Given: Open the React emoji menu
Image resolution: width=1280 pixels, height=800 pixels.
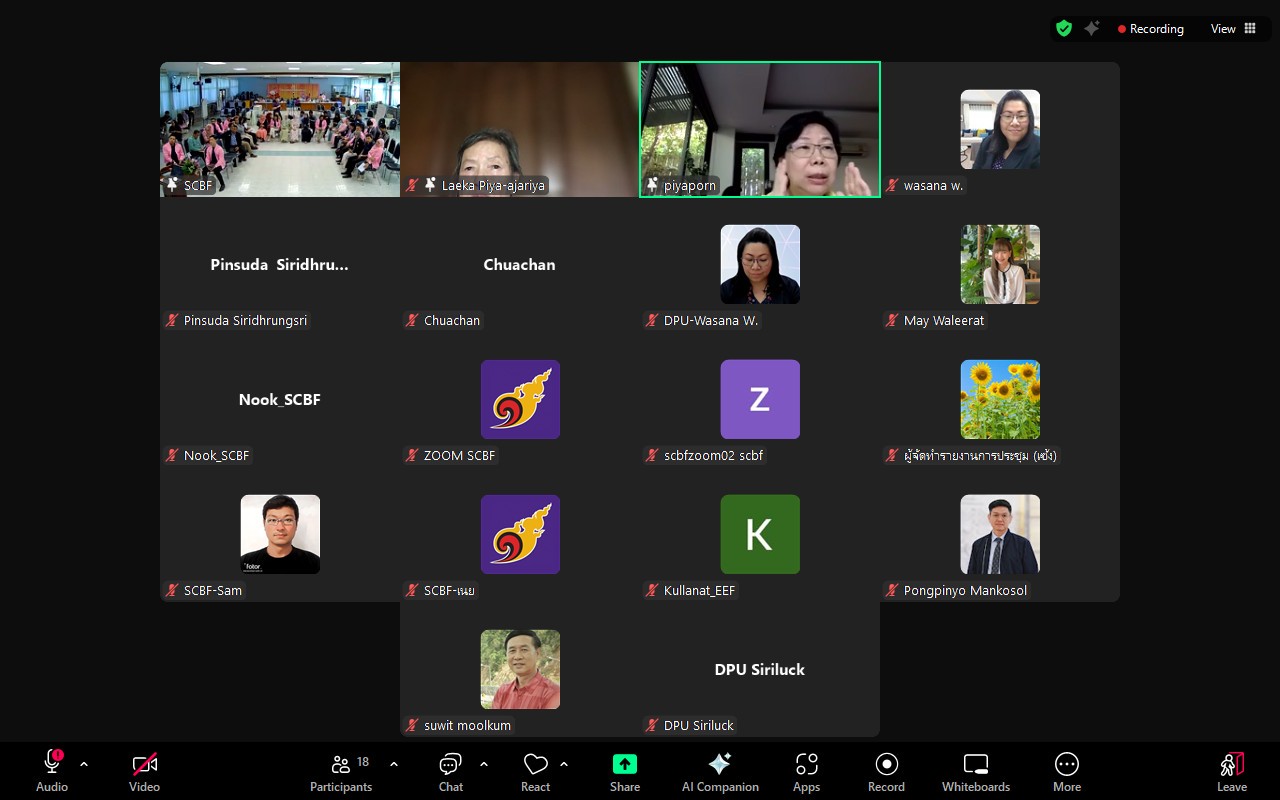Looking at the screenshot, I should [x=535, y=771].
